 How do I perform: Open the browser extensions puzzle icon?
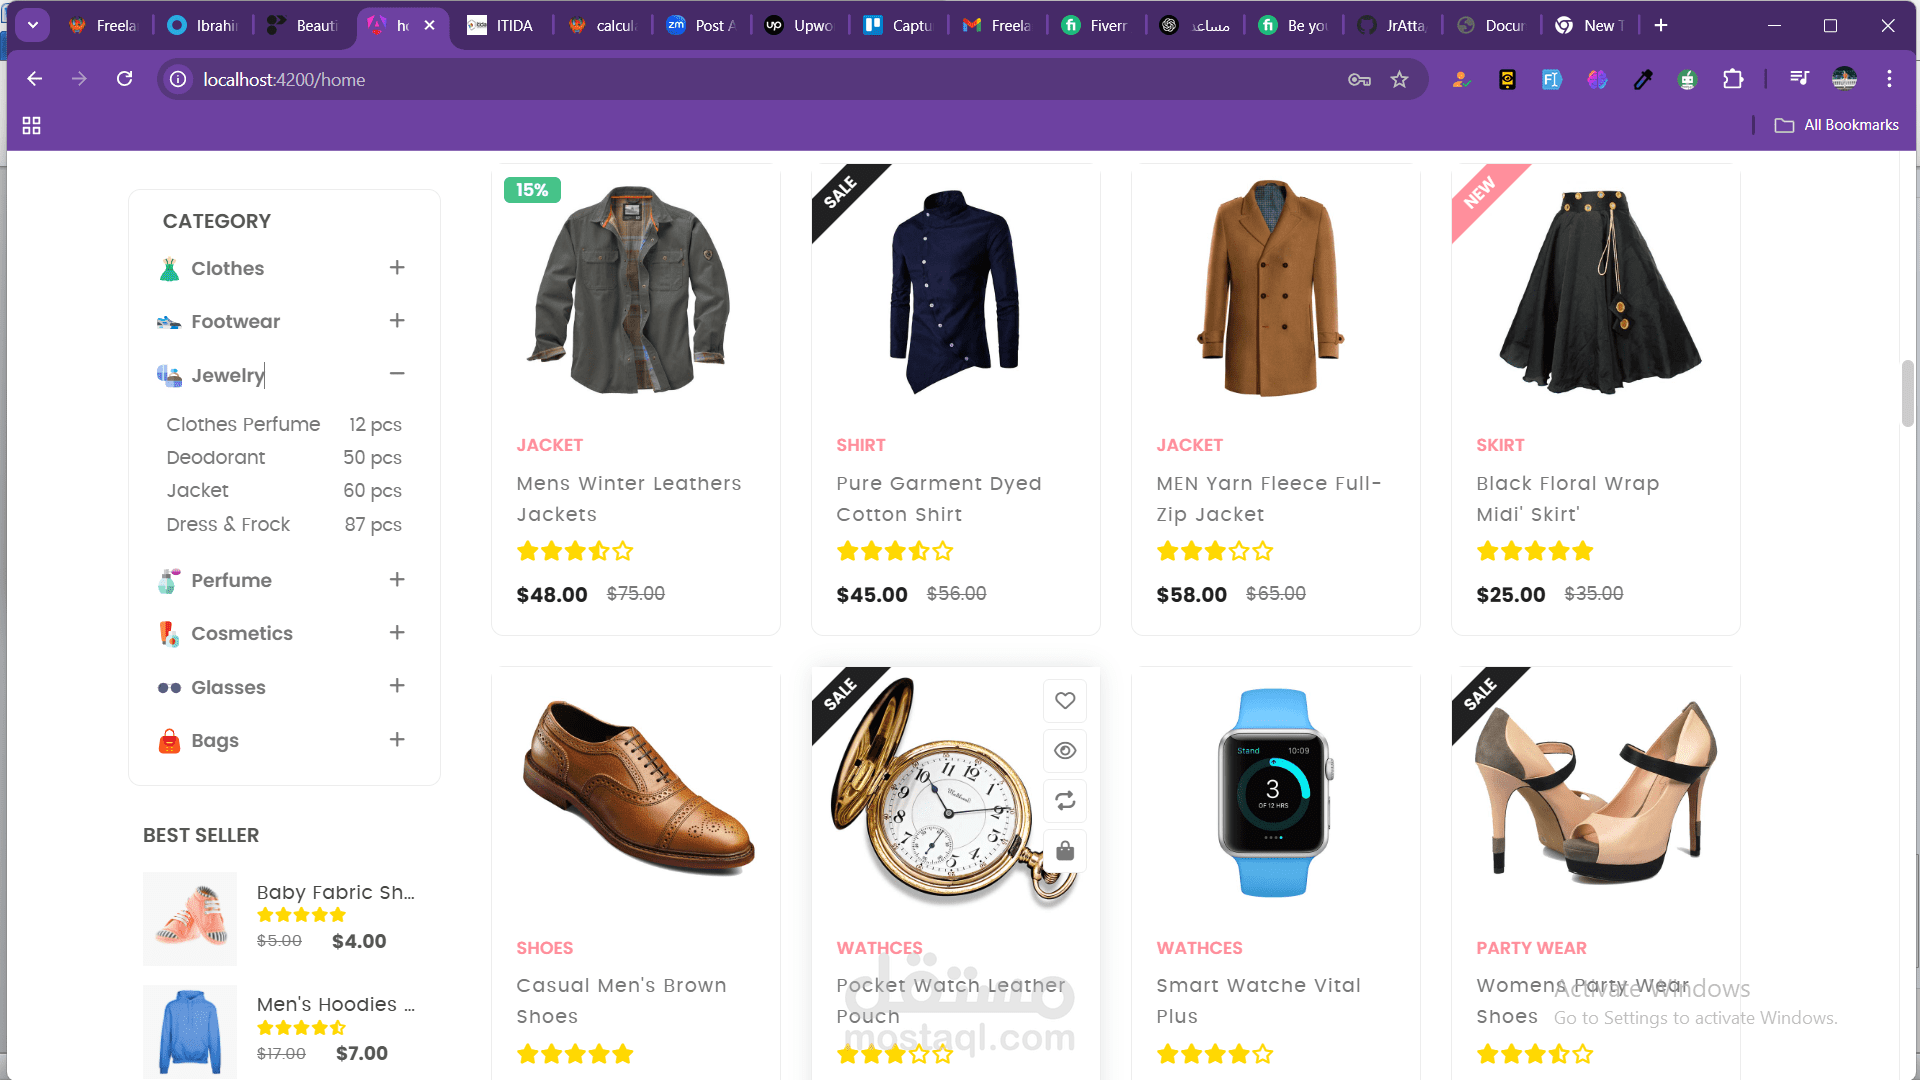click(1733, 79)
